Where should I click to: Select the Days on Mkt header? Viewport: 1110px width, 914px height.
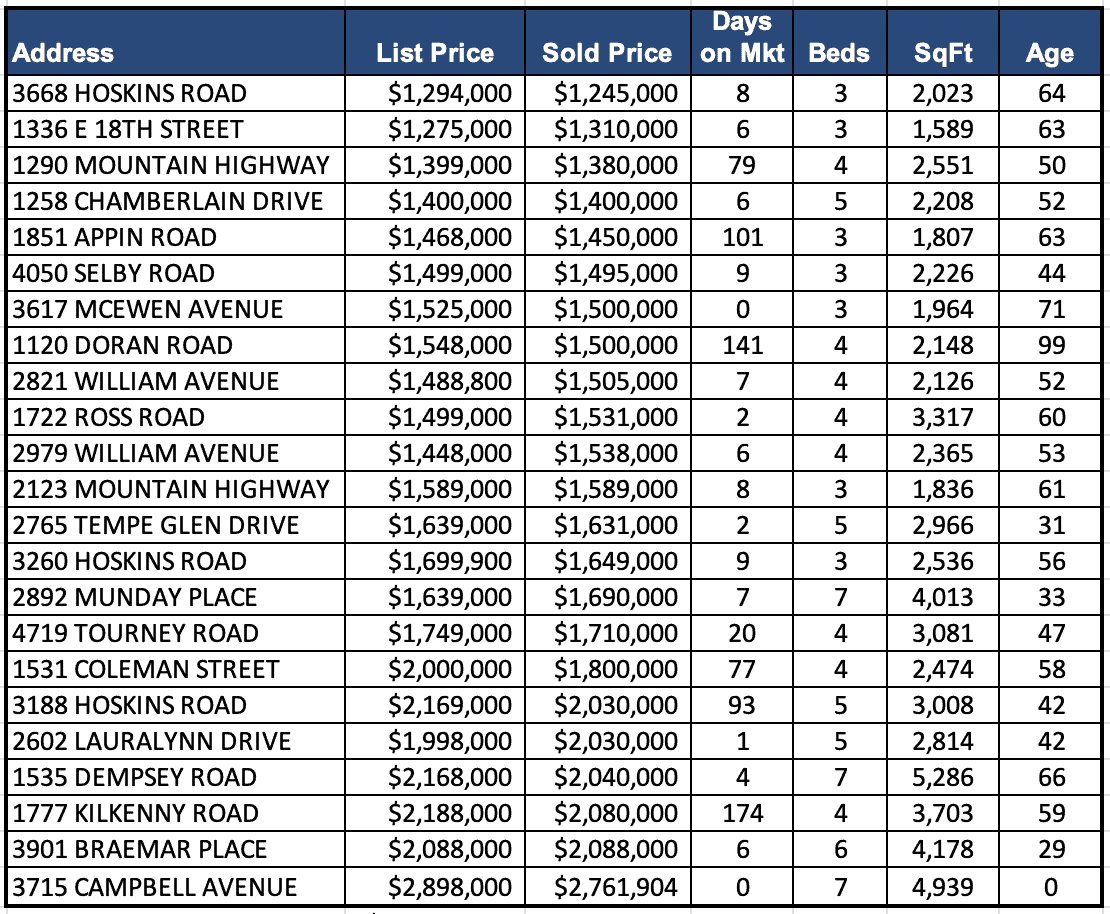743,39
